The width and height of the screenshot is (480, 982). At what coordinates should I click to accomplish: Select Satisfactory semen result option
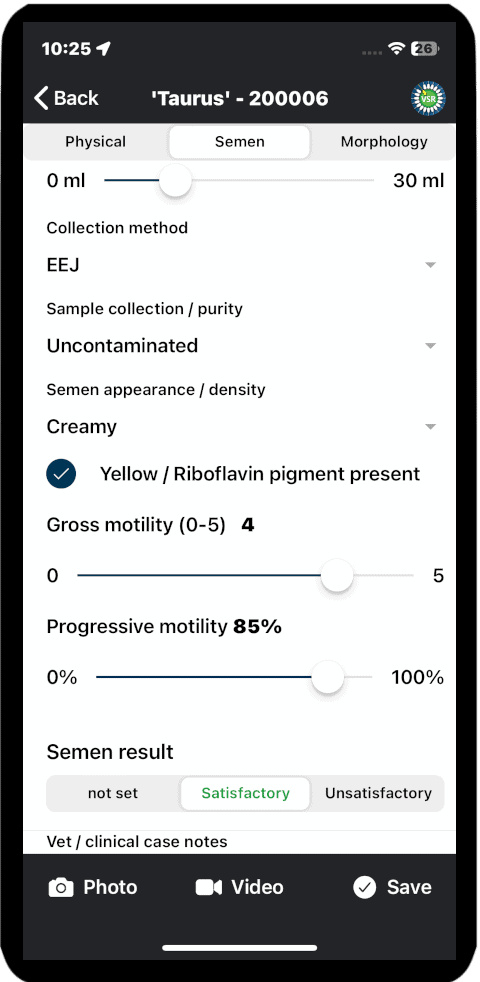(x=246, y=793)
